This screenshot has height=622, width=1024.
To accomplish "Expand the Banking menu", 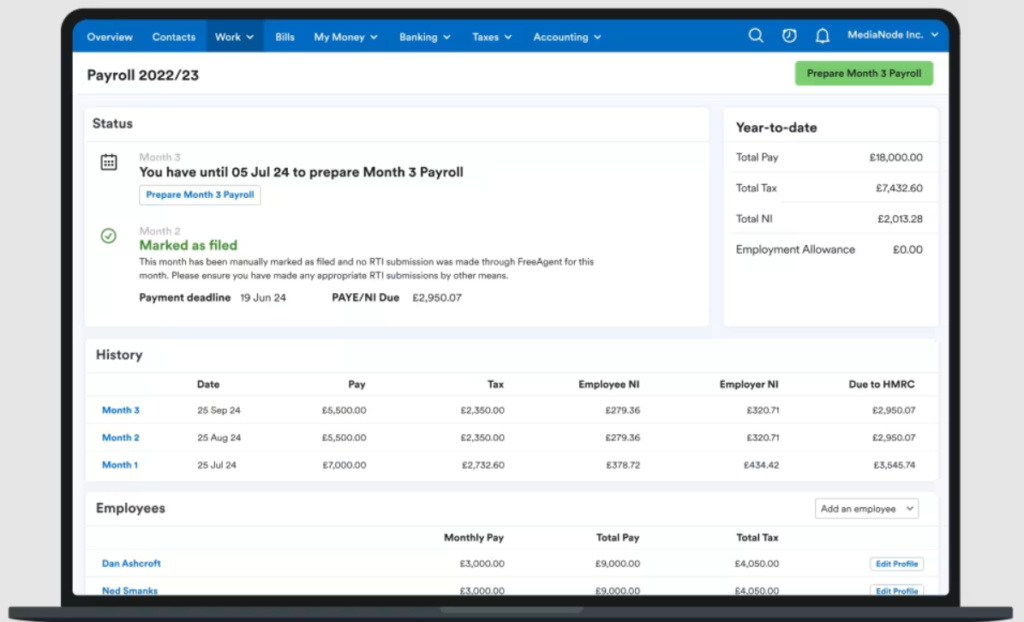I will point(424,36).
